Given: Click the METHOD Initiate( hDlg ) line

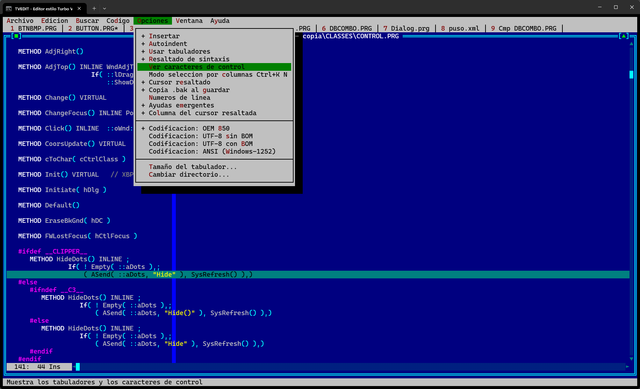Looking at the screenshot, I should (62, 190).
